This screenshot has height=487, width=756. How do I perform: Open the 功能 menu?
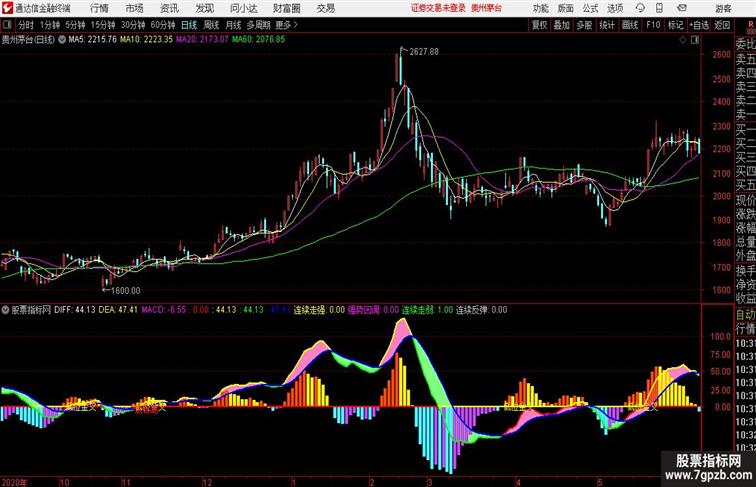pyautogui.click(x=540, y=8)
